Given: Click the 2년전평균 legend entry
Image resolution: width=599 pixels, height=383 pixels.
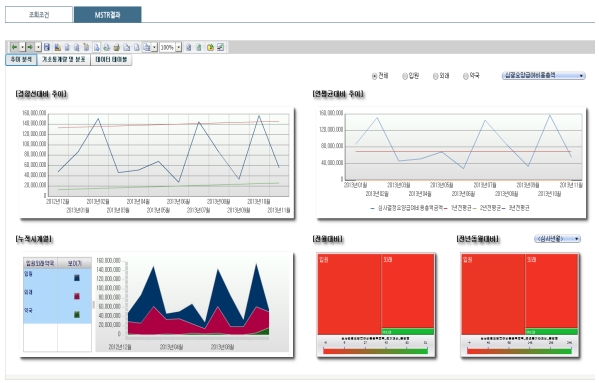Looking at the screenshot, I should tap(487, 208).
